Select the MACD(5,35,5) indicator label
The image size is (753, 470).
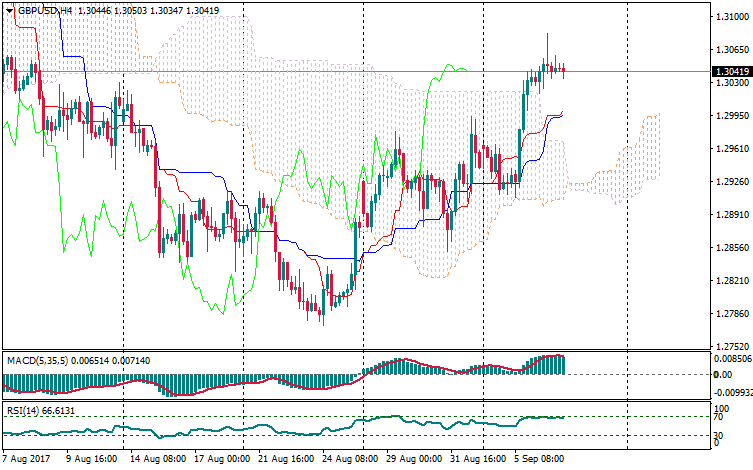38,359
